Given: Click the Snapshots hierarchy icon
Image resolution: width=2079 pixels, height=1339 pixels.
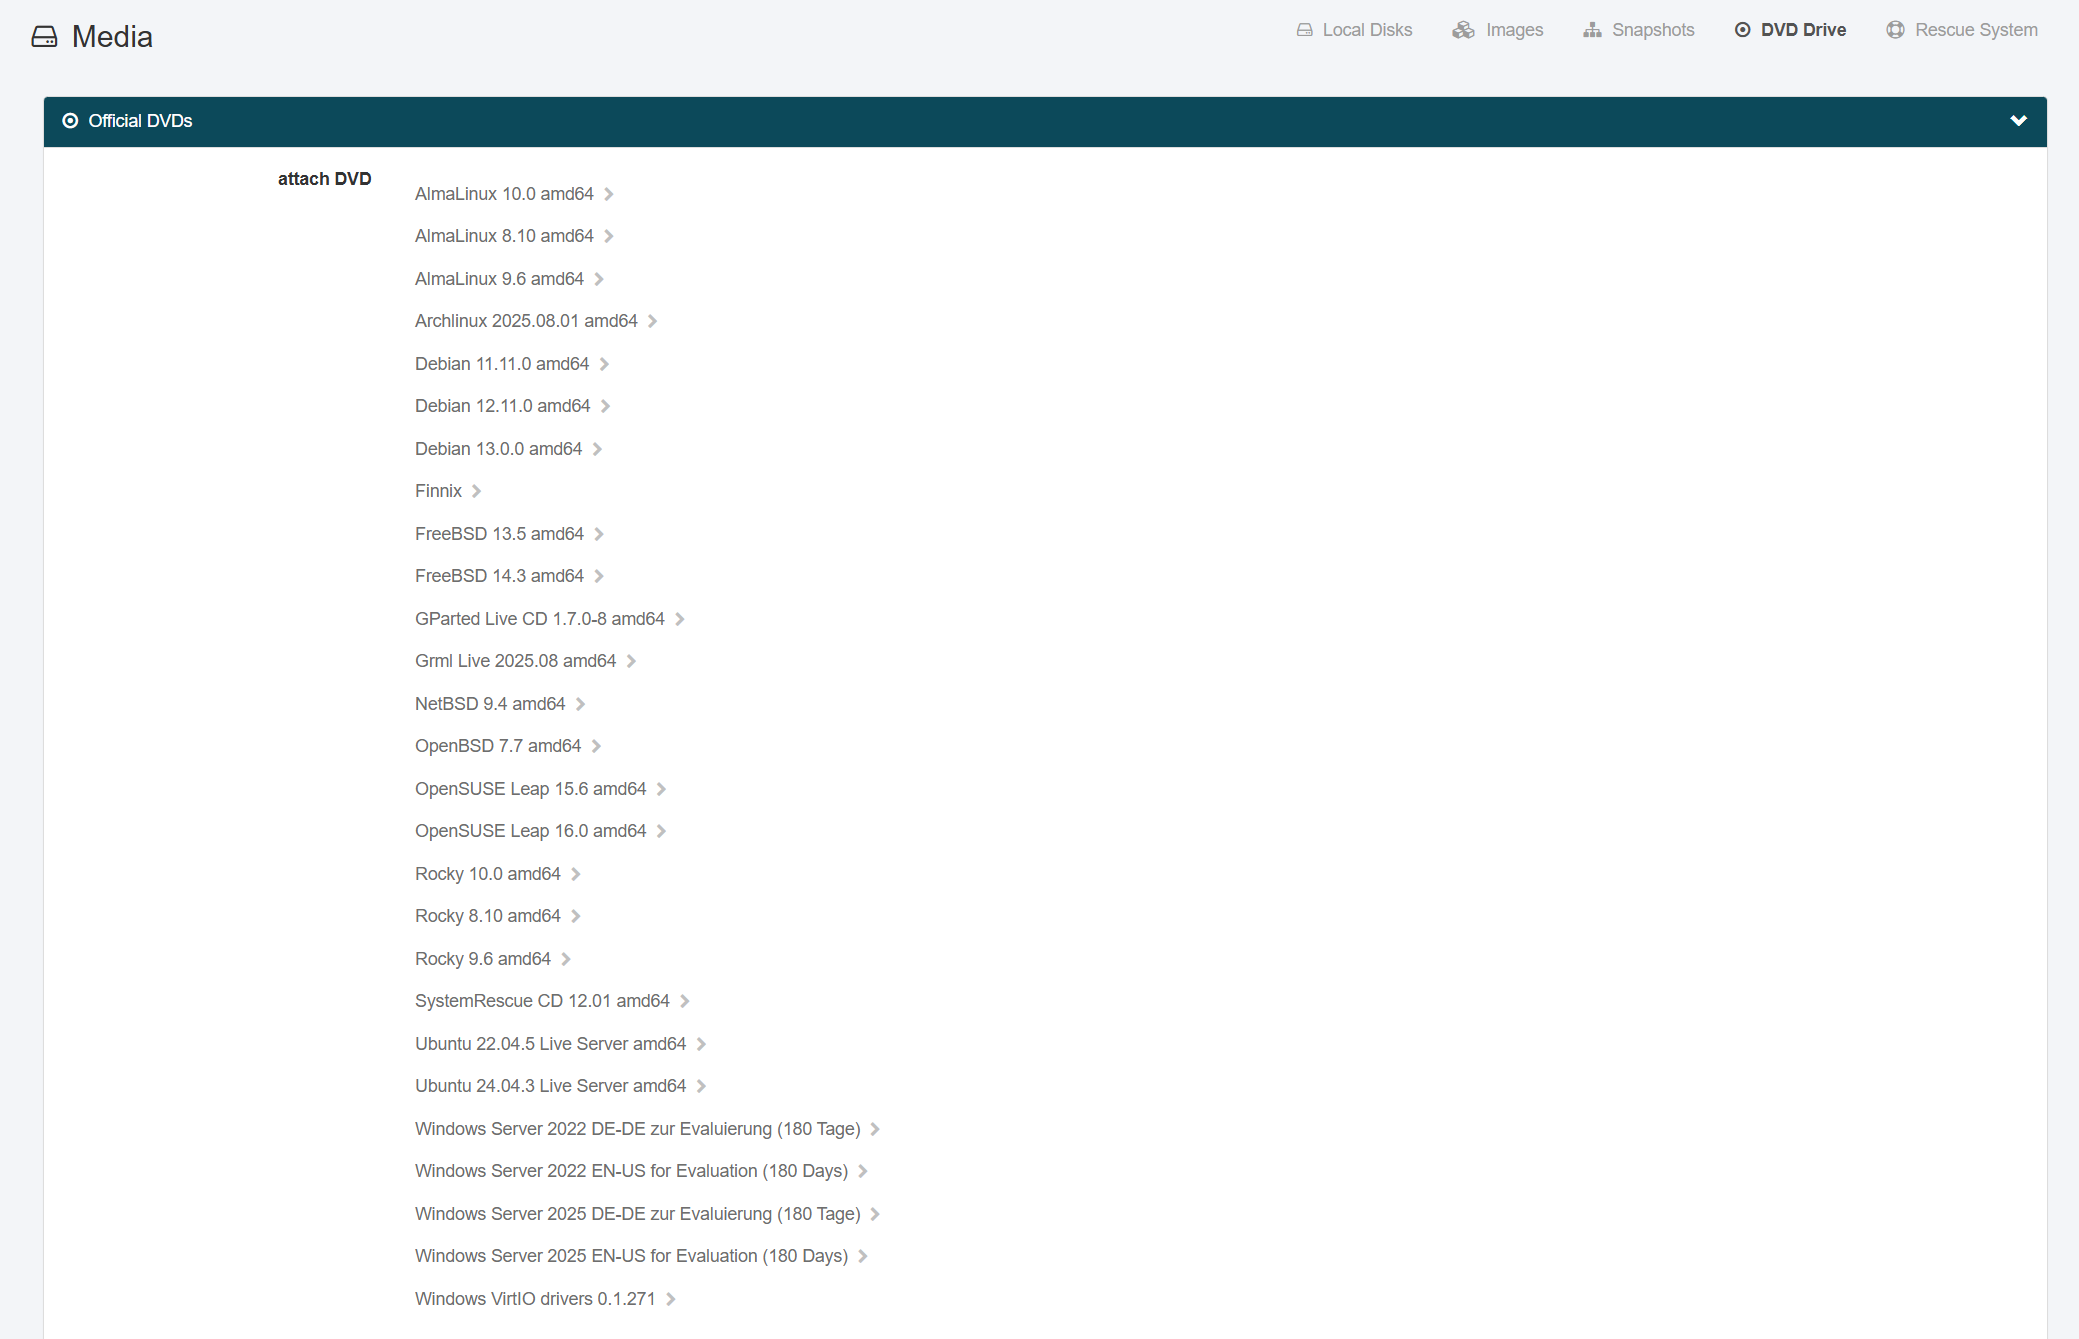Looking at the screenshot, I should [x=1592, y=30].
